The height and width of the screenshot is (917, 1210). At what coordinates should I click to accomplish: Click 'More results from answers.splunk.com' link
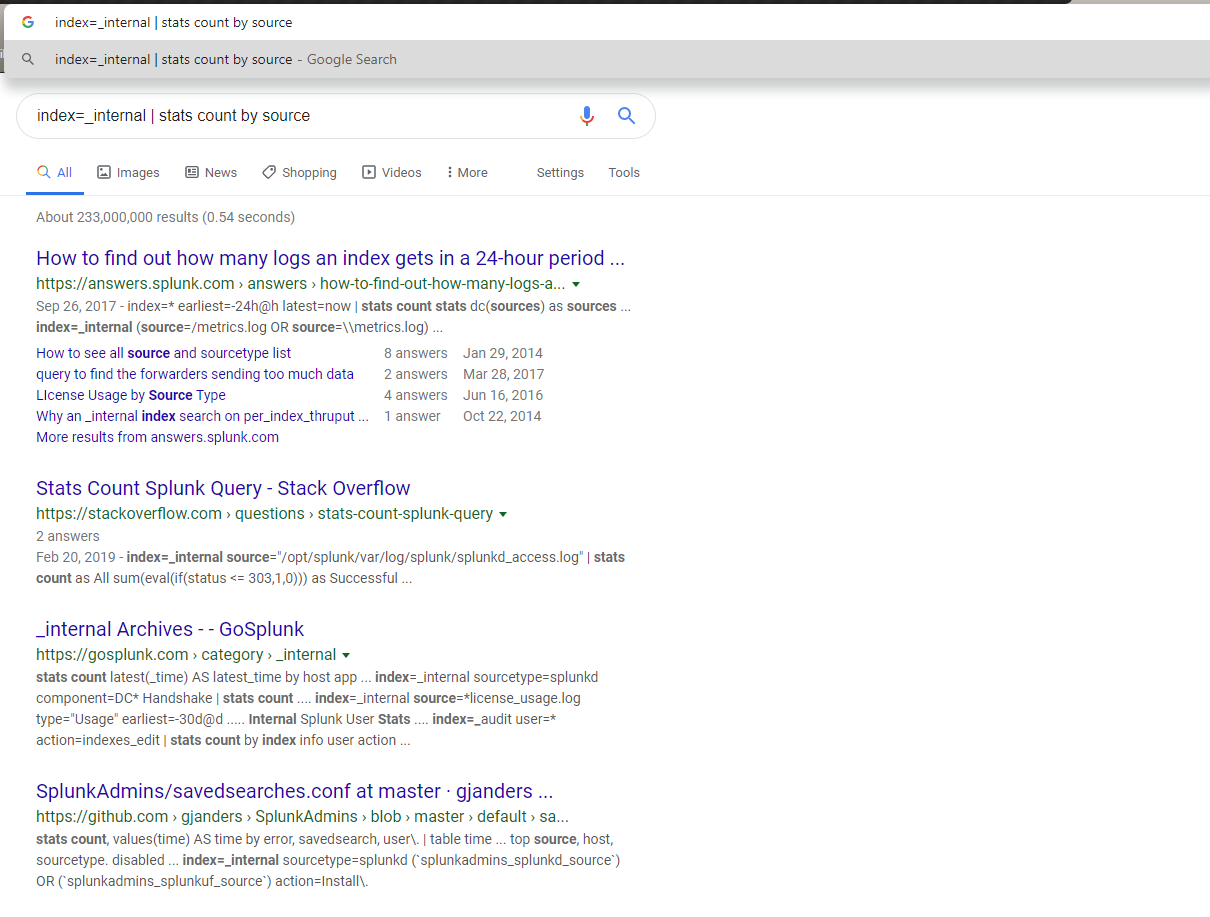157,437
